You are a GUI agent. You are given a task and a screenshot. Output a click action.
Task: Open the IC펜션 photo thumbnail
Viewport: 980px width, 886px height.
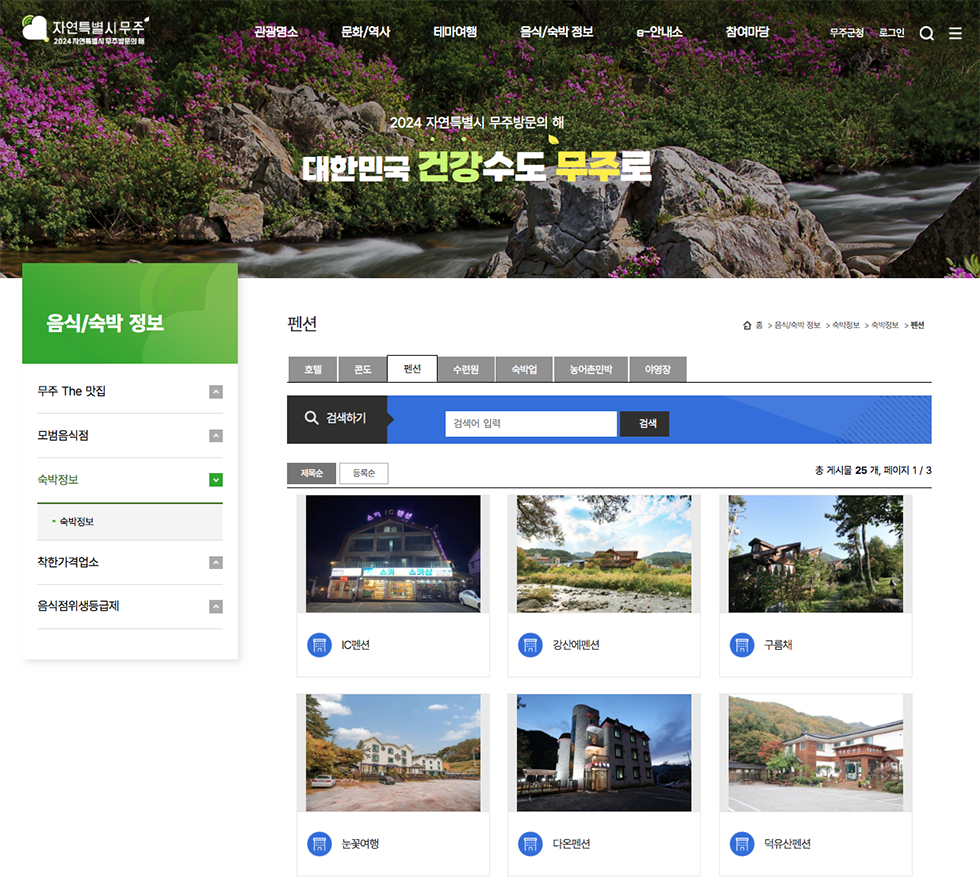pyautogui.click(x=393, y=554)
